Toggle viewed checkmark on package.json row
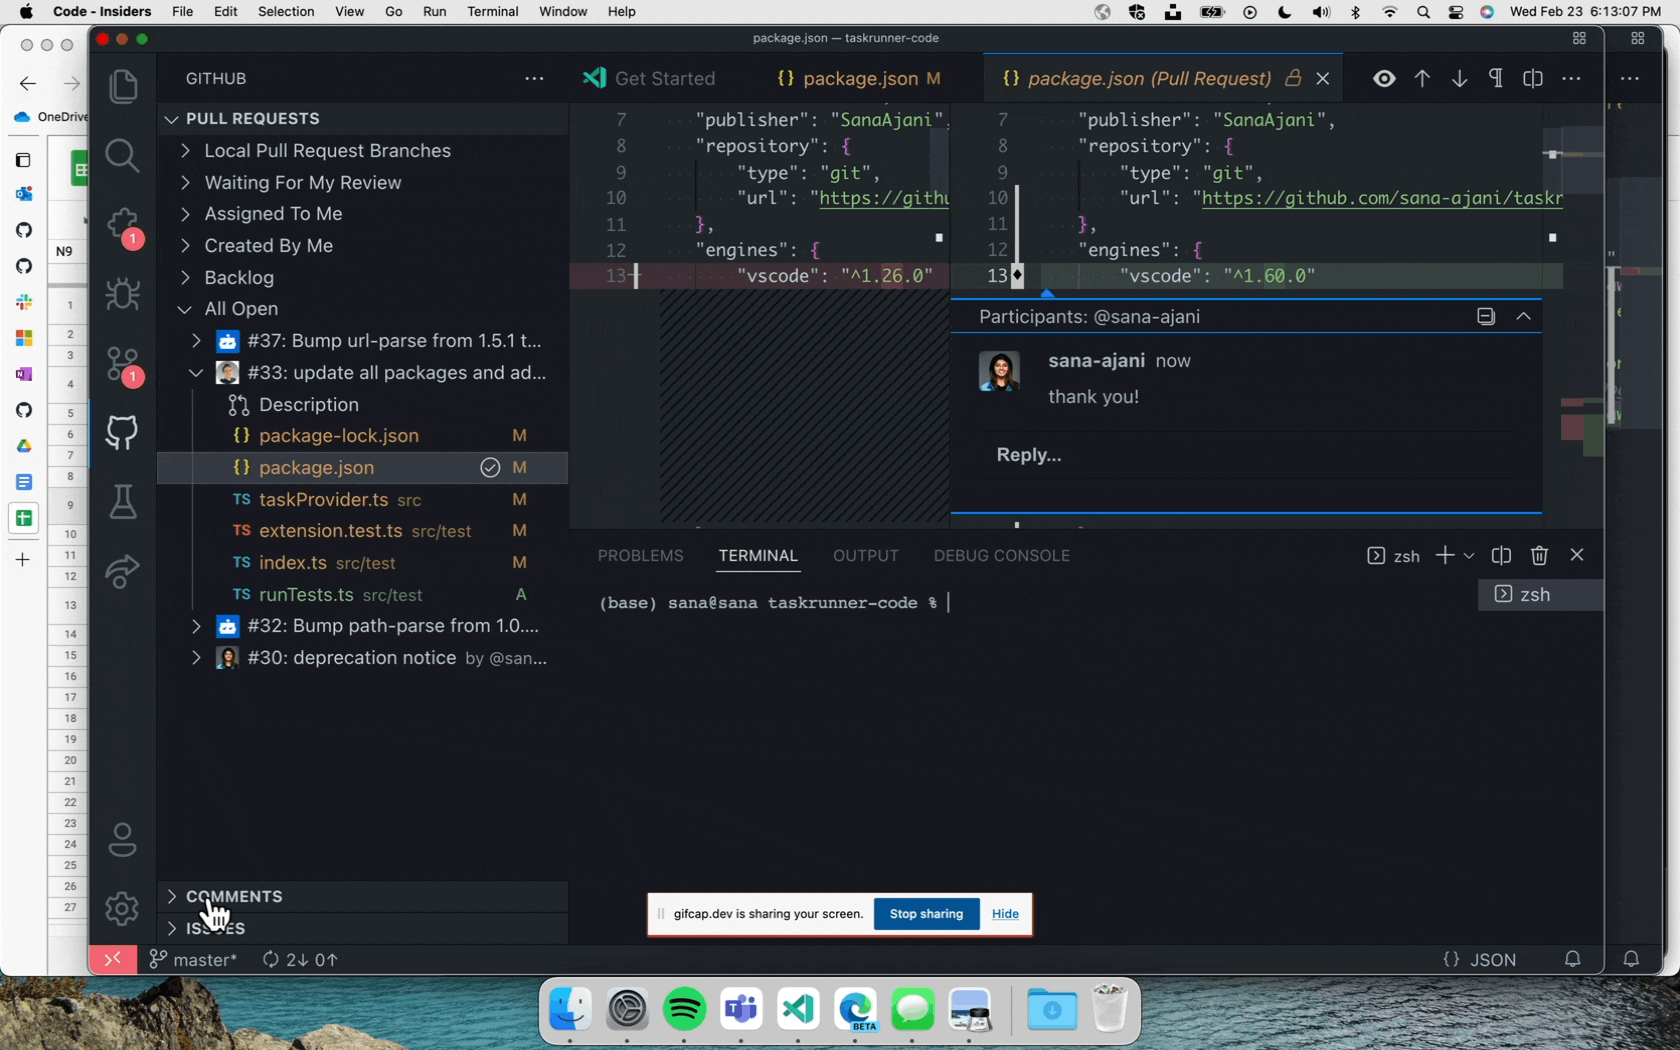The image size is (1680, 1050). pyautogui.click(x=490, y=468)
